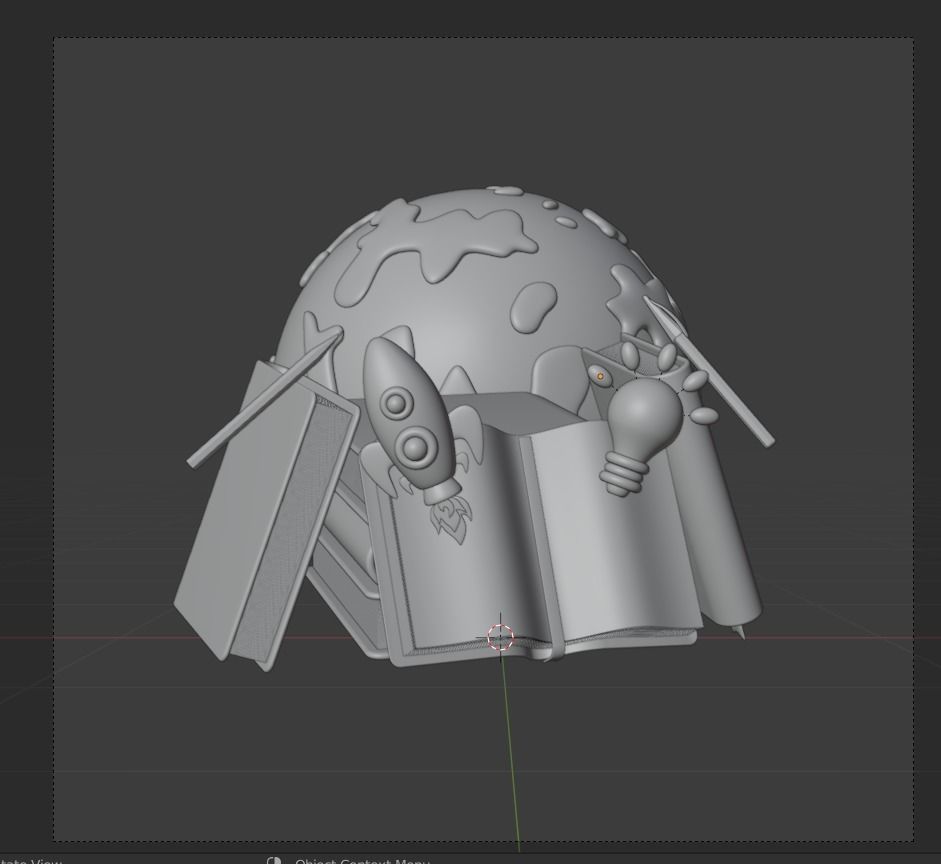Select the pencil leaning on the right side
The height and width of the screenshot is (864, 941).
[709, 371]
